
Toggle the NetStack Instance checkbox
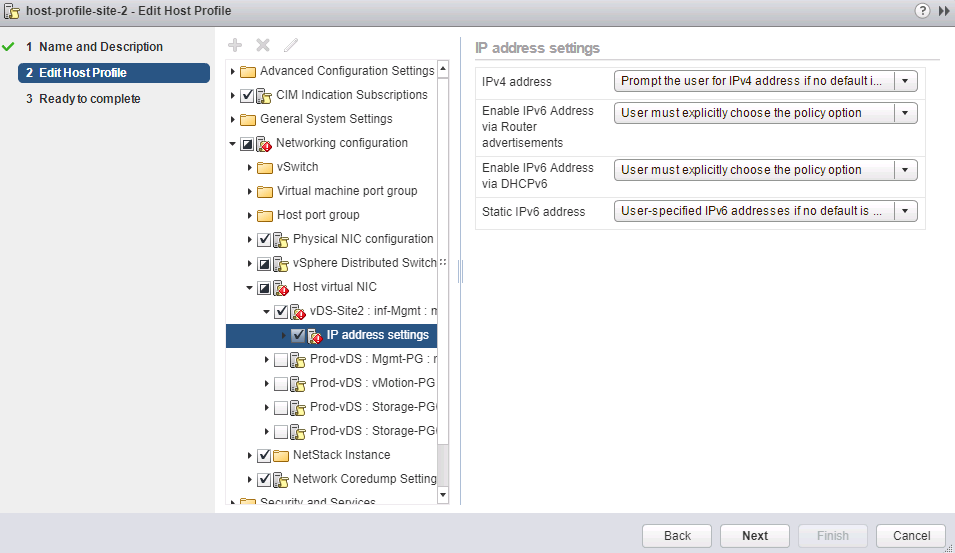pos(264,455)
